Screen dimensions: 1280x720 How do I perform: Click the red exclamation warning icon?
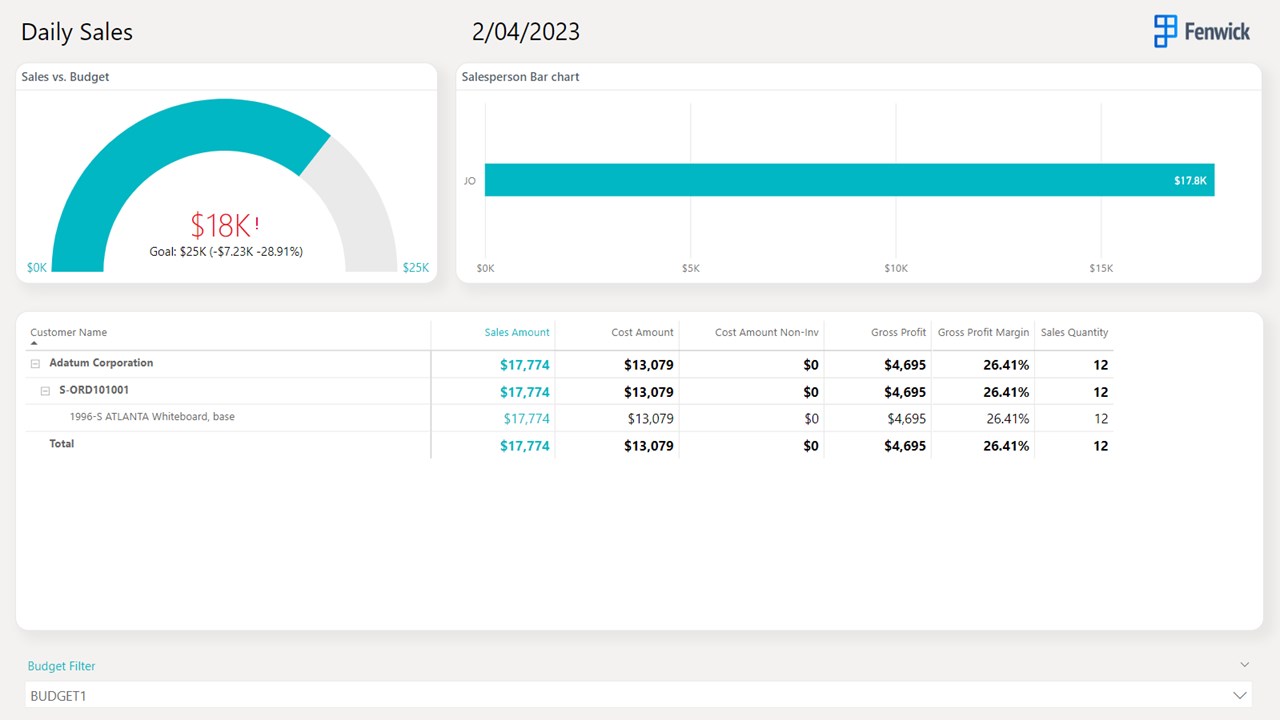click(x=257, y=224)
